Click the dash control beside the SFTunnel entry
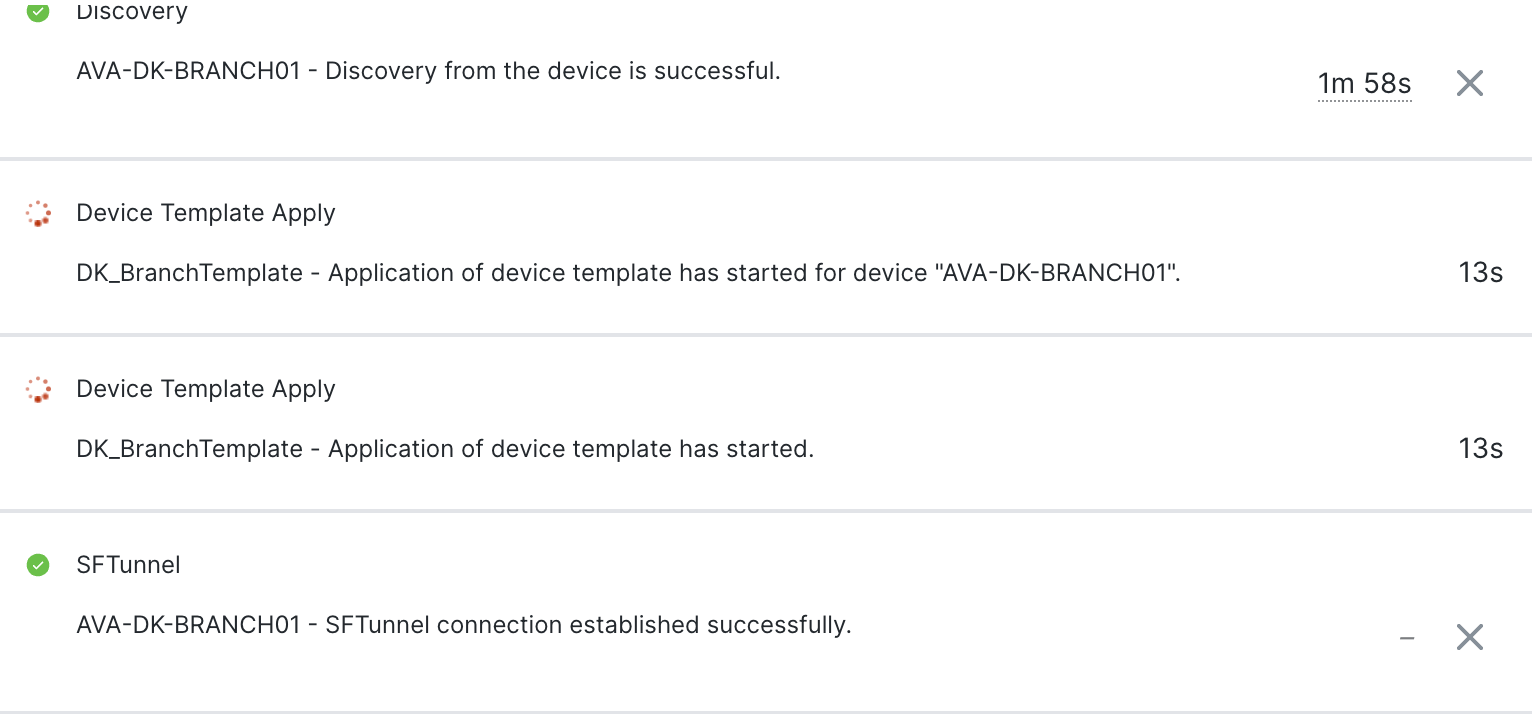 (1407, 637)
